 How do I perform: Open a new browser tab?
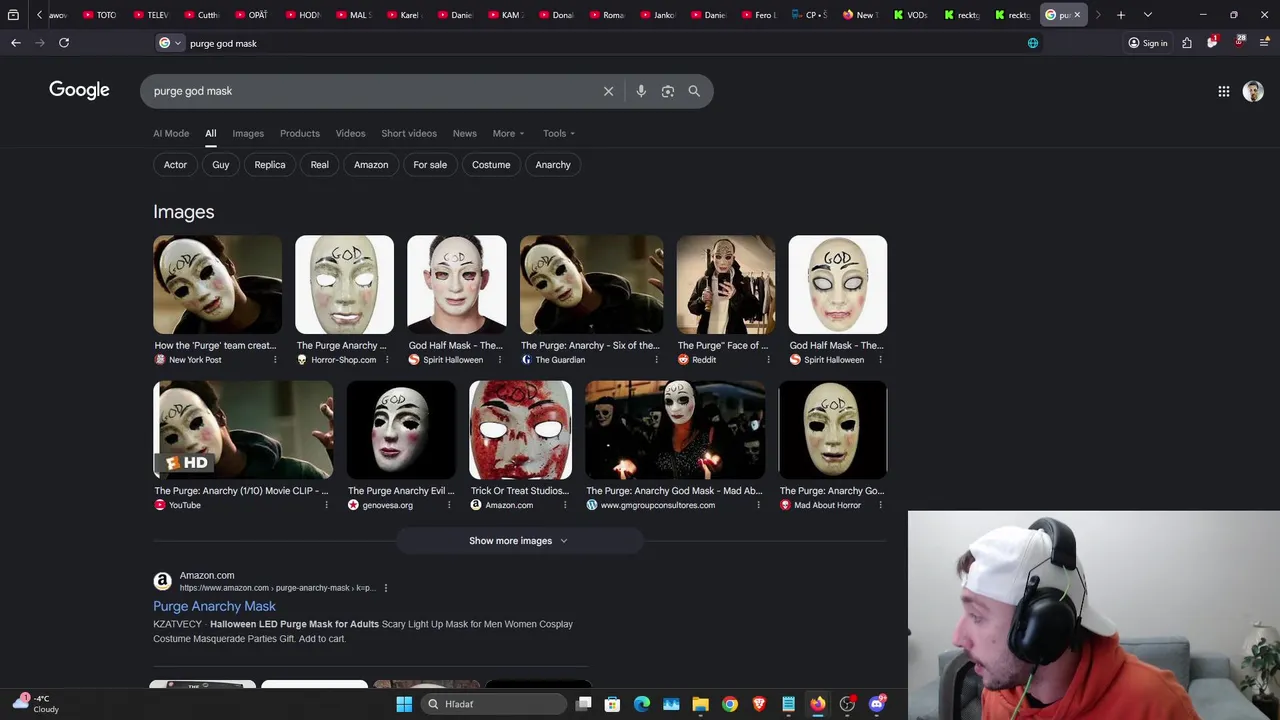(1121, 15)
